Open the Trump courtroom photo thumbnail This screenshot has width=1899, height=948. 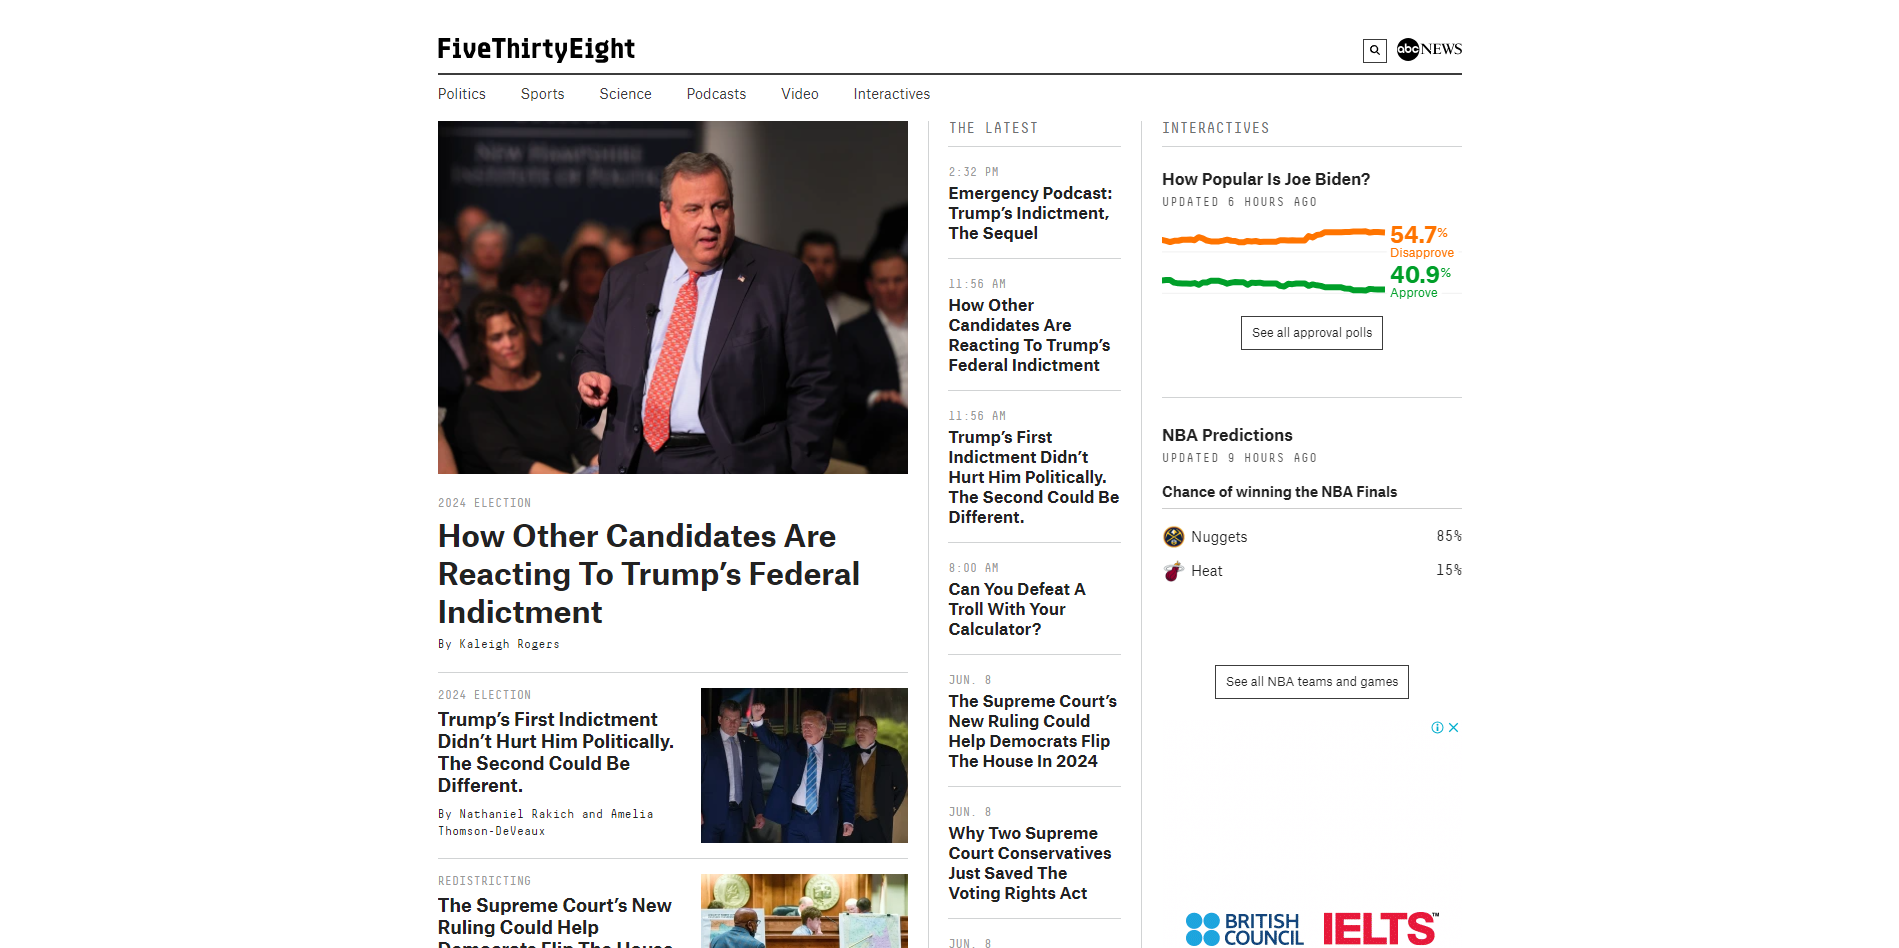804,765
